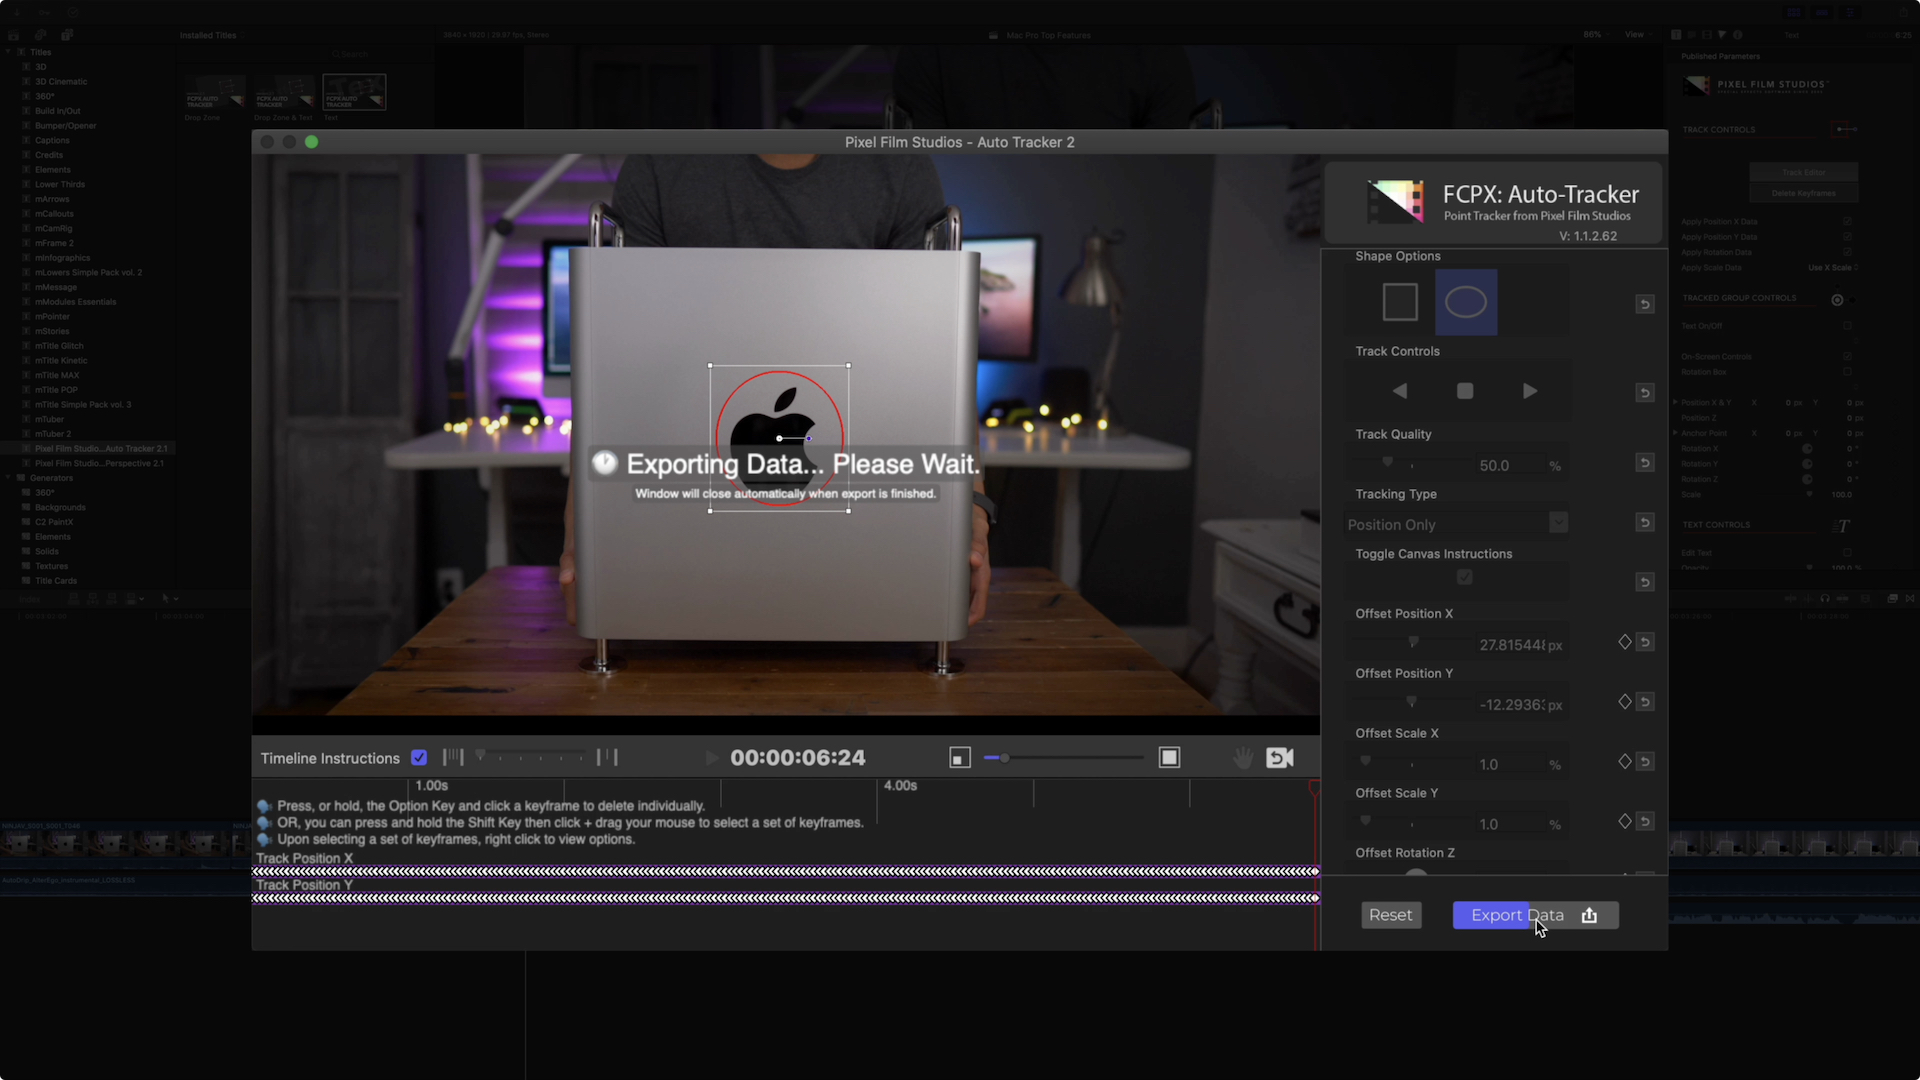The image size is (1920, 1080).
Task: Adjust the canvas zoom slider
Action: 1005,758
